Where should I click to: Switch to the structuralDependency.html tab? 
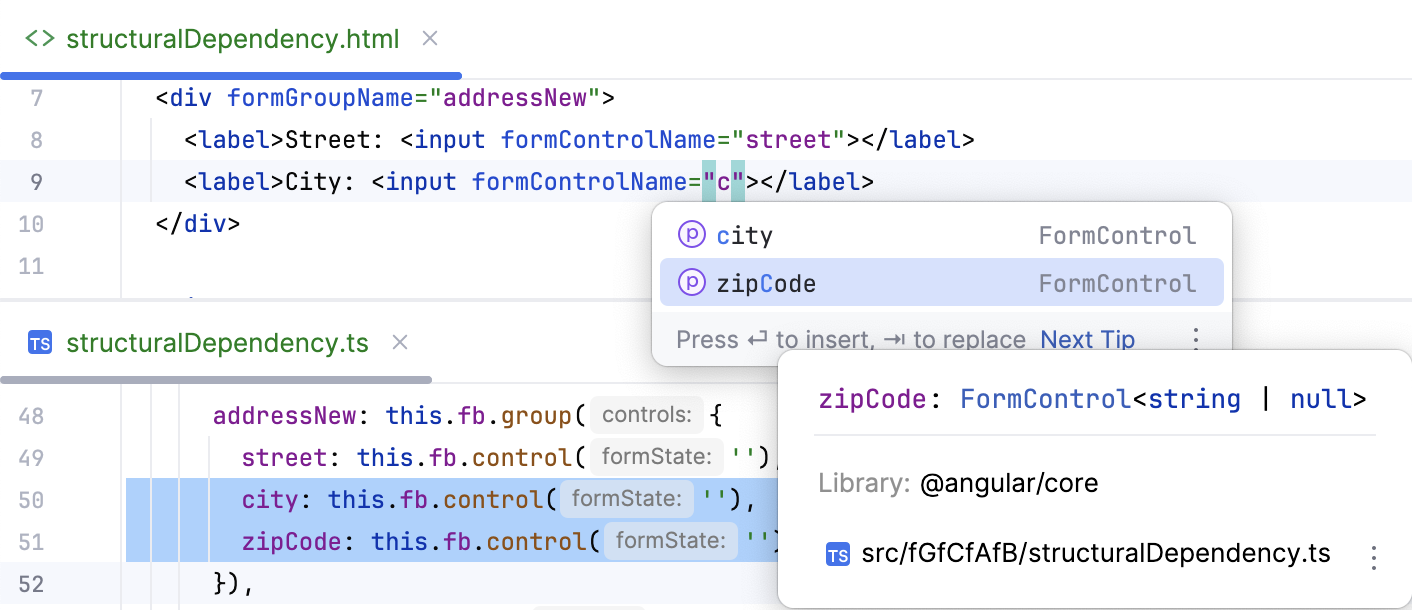[x=230, y=39]
